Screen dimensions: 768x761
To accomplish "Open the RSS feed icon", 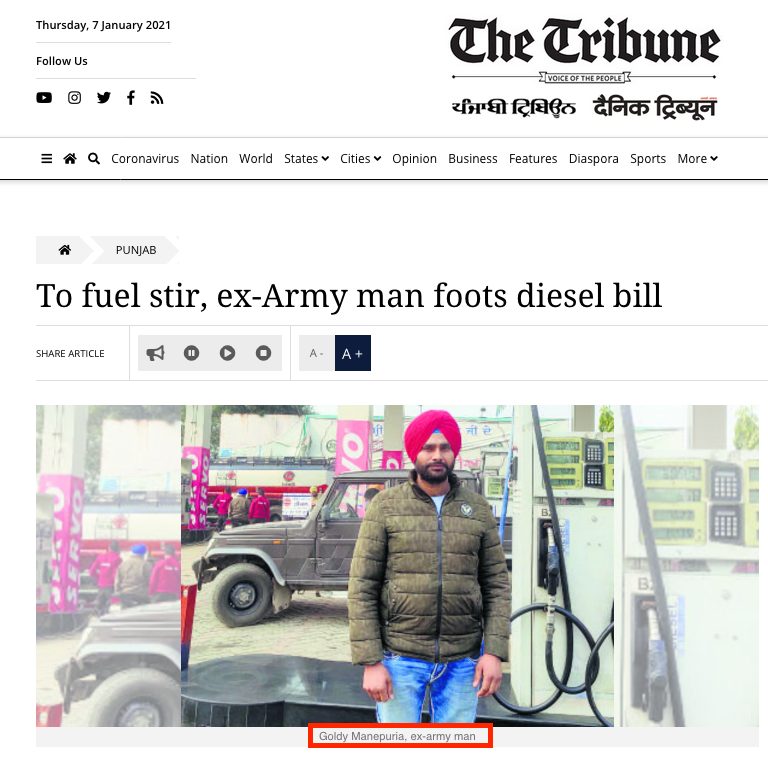I will (x=157, y=98).
